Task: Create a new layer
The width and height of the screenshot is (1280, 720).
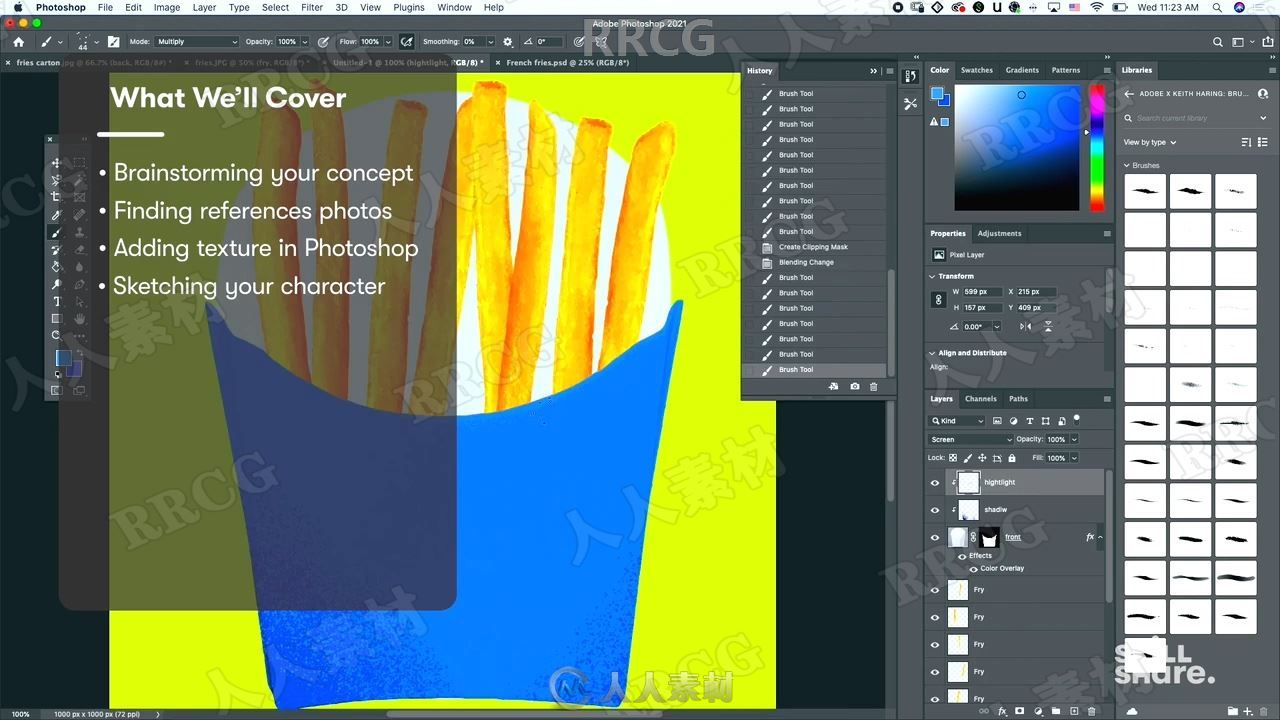Action: coord(1074,711)
